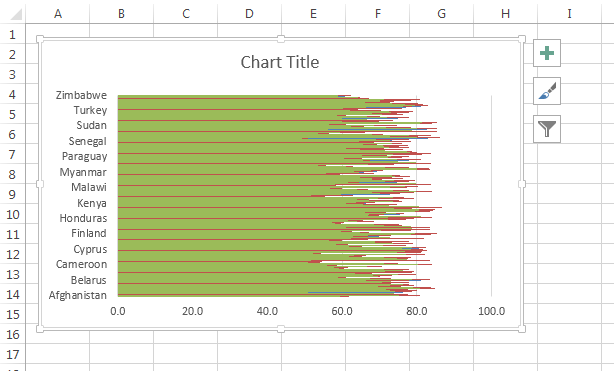Select column B header
The width and height of the screenshot is (614, 371).
(x=121, y=14)
